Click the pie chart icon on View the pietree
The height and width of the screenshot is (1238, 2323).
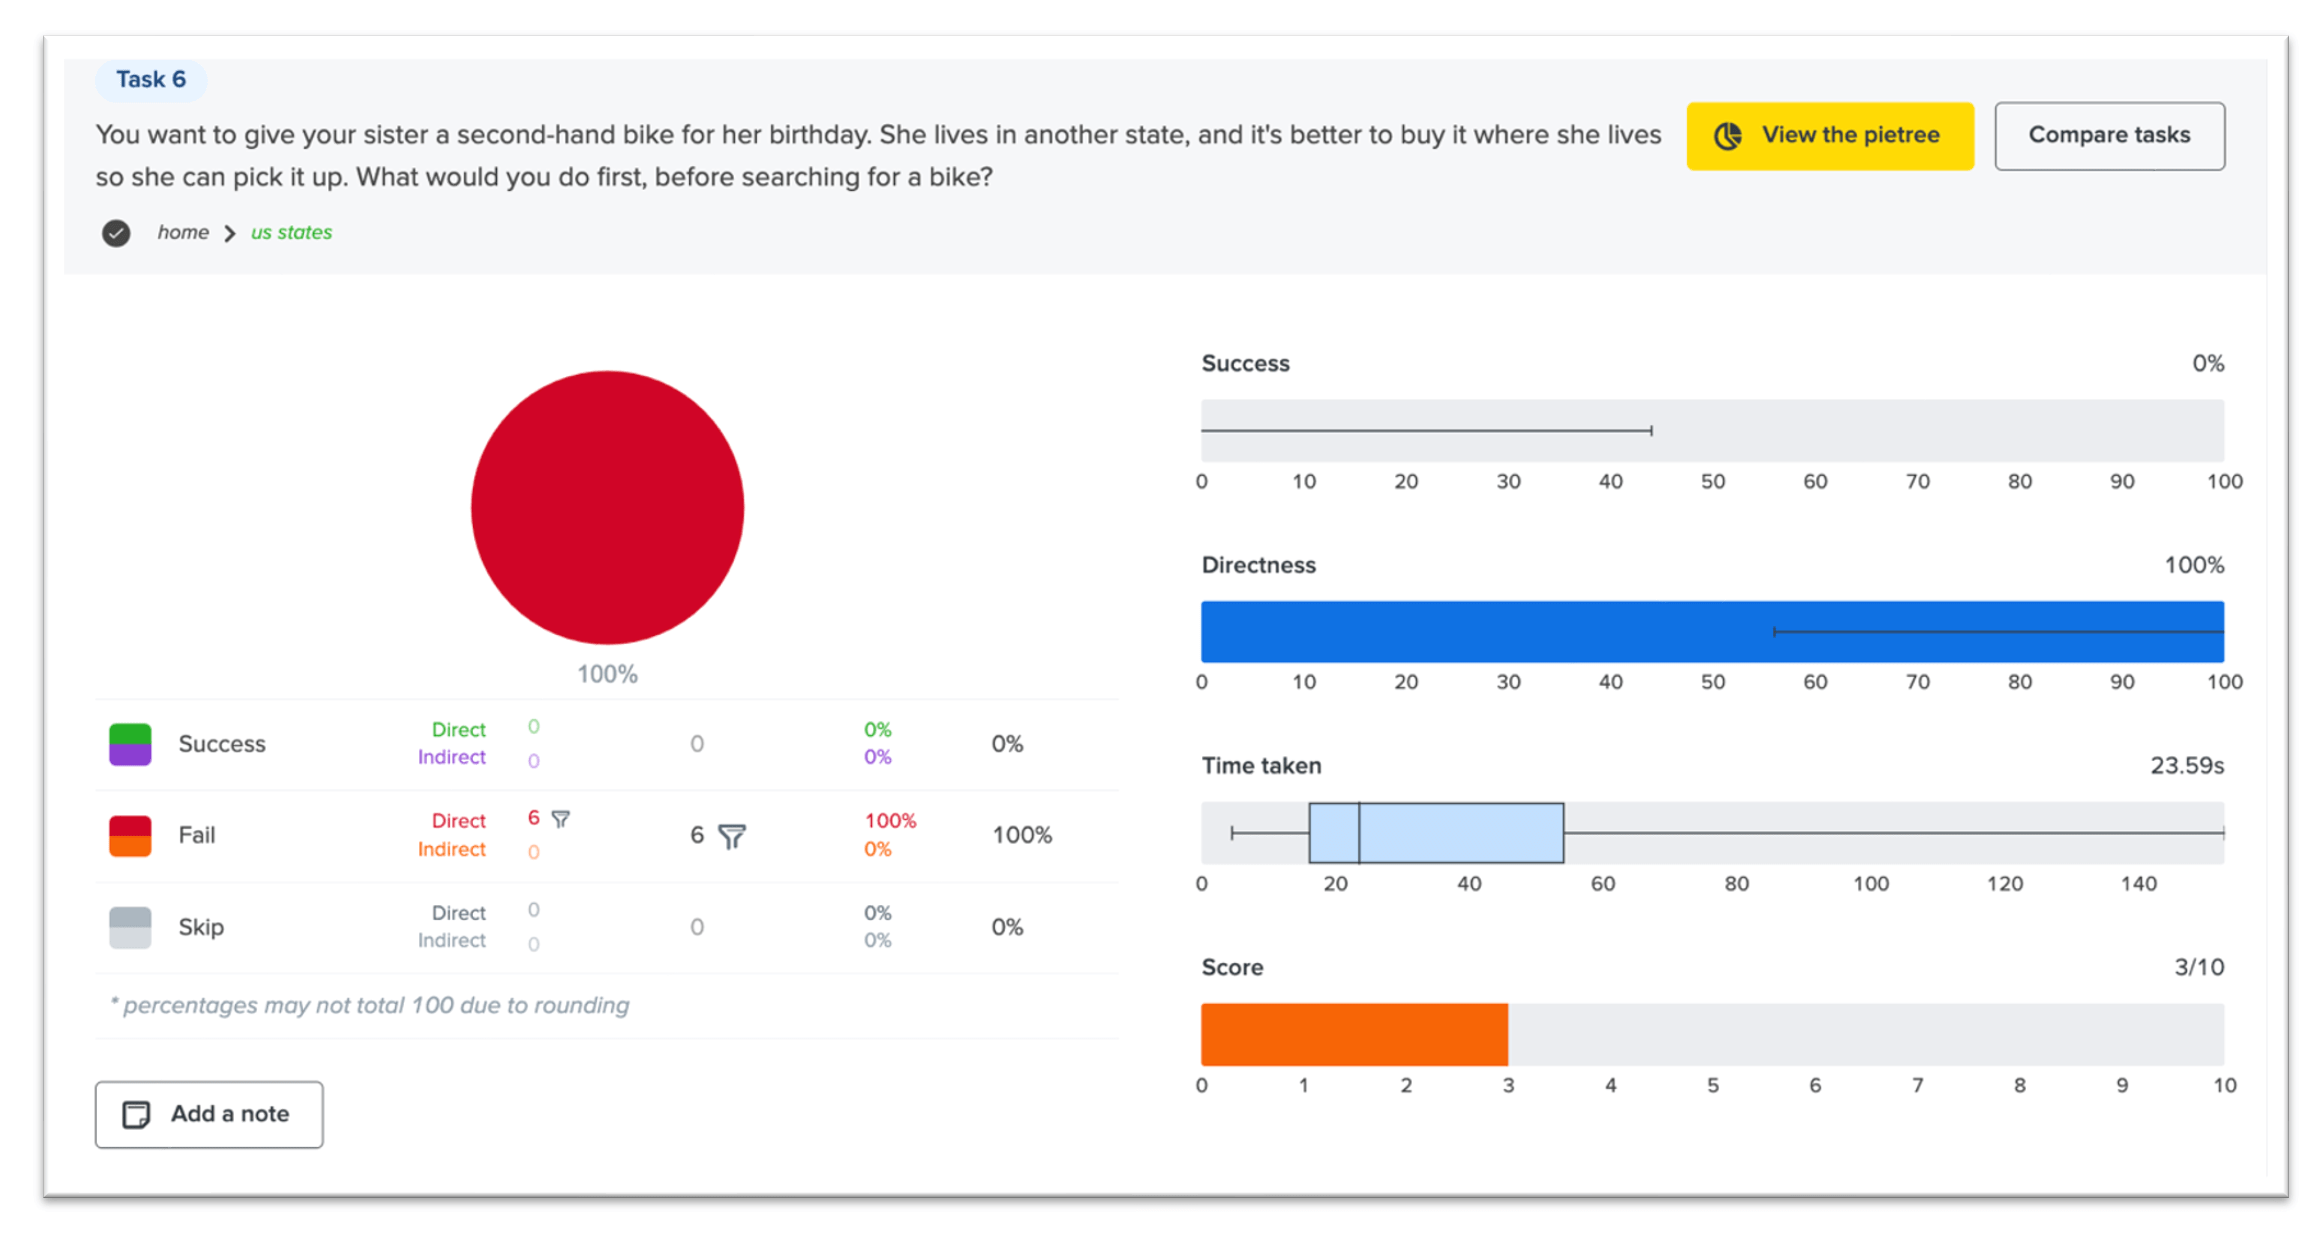point(1728,136)
